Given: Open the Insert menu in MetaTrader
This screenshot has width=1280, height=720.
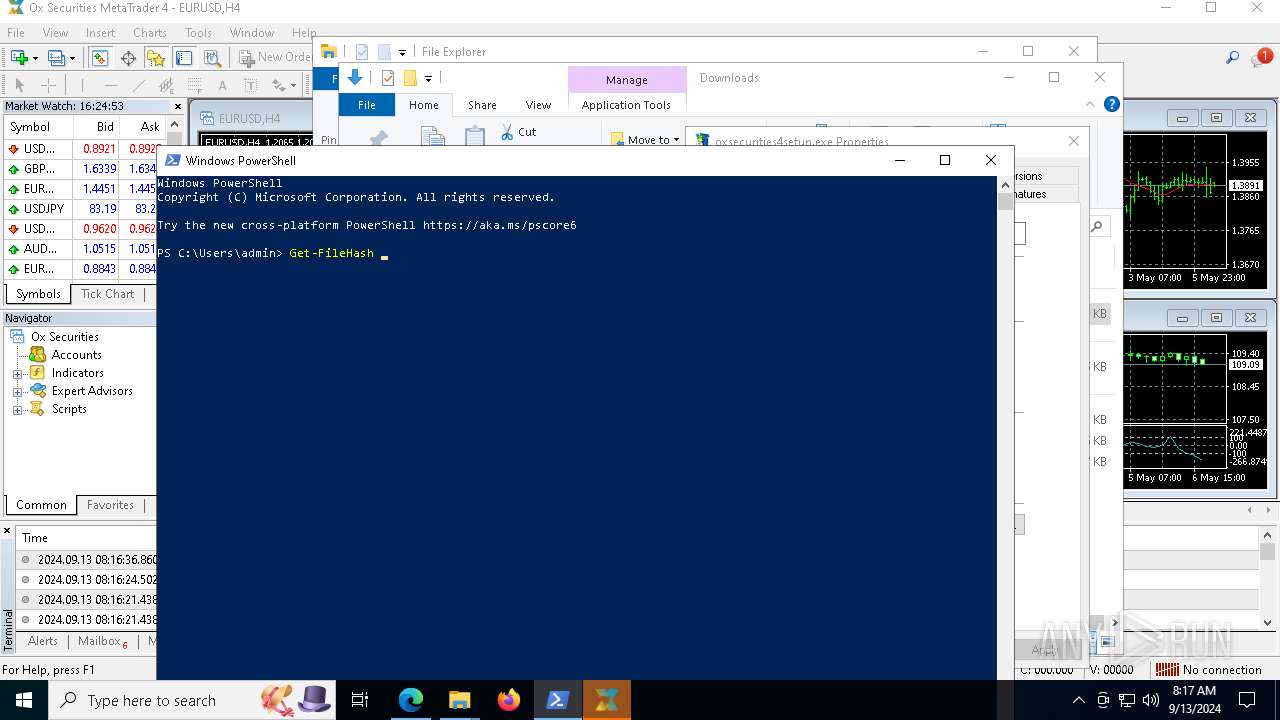Looking at the screenshot, I should click(100, 33).
